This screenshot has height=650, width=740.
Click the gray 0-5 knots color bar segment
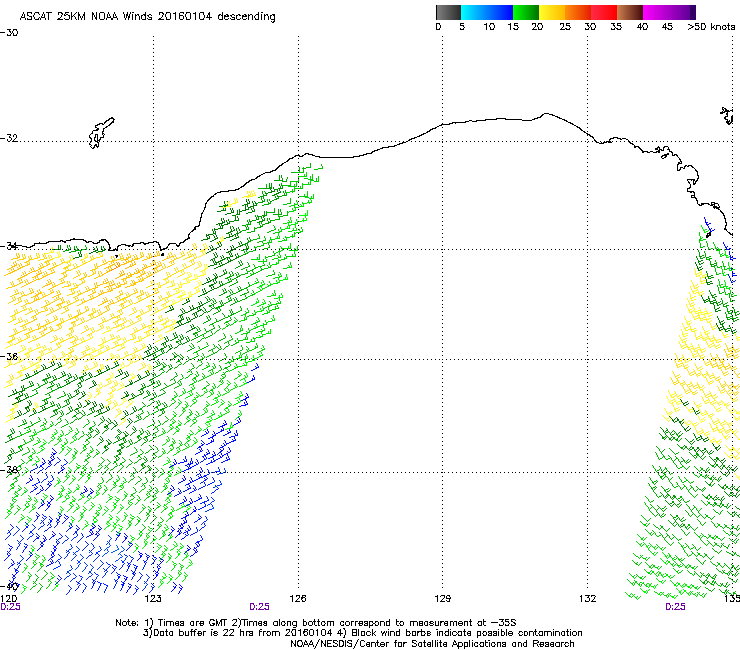click(448, 12)
